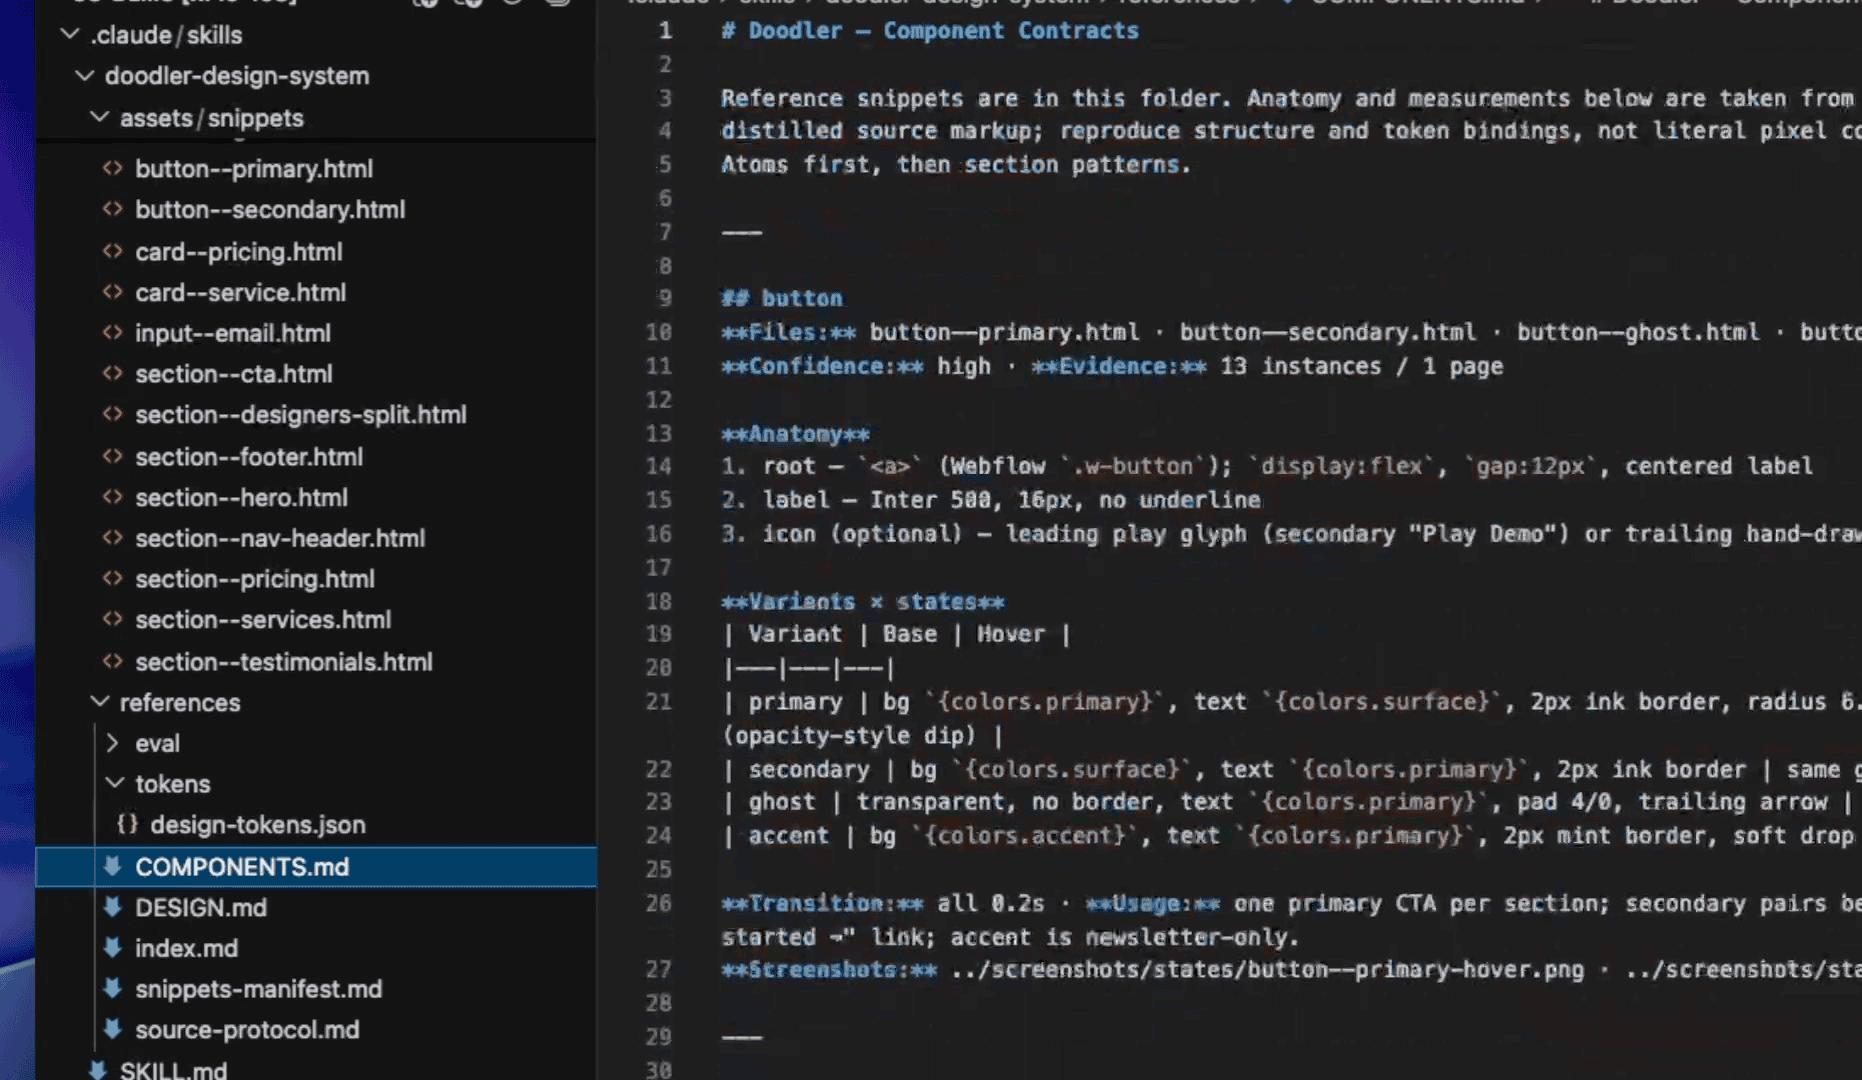Open card--service.html file

tap(240, 293)
